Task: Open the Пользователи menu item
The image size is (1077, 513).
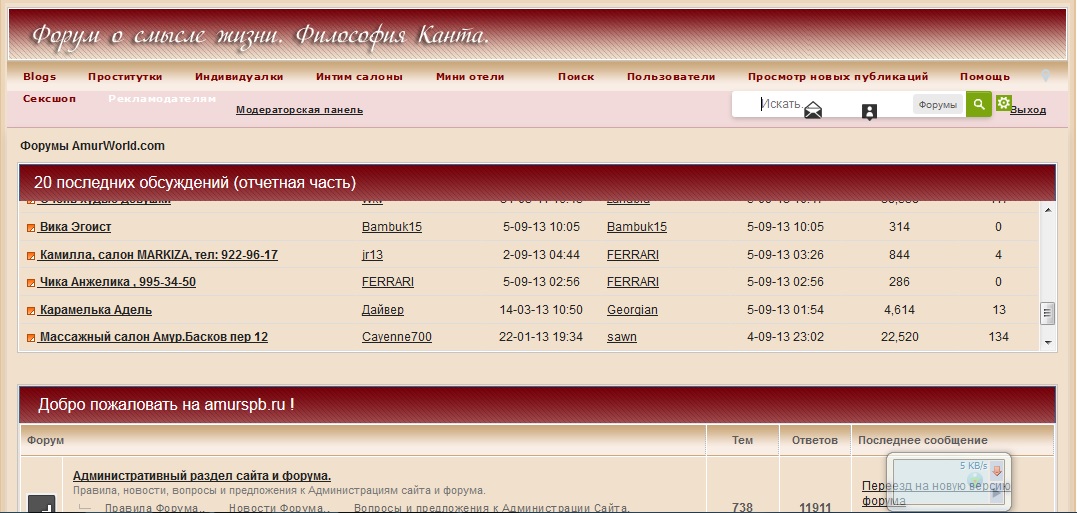Action: coord(670,76)
